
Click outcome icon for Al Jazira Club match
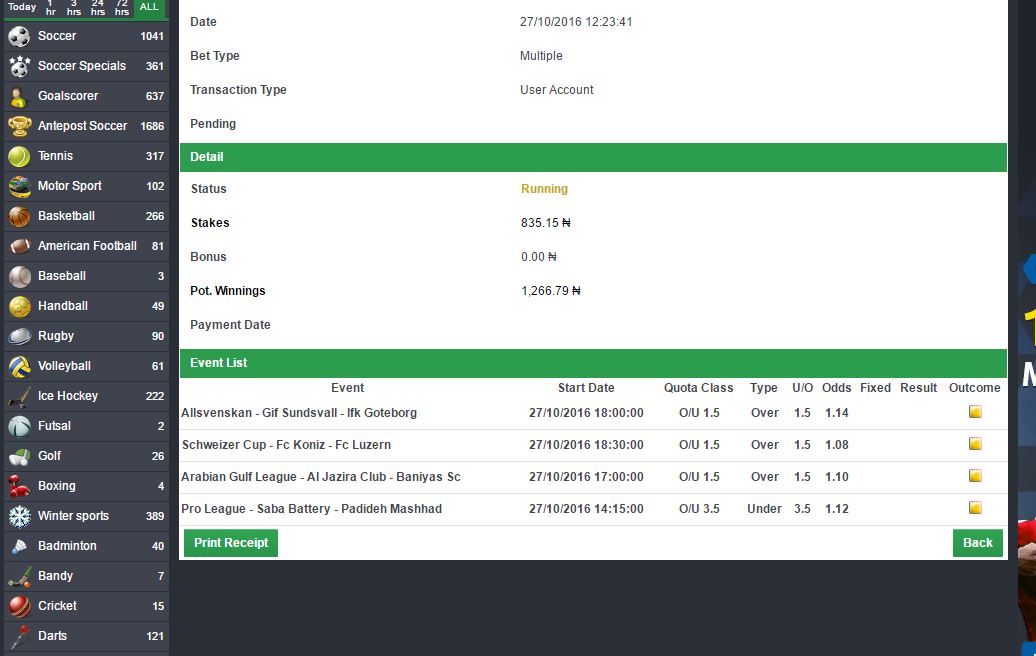975,476
